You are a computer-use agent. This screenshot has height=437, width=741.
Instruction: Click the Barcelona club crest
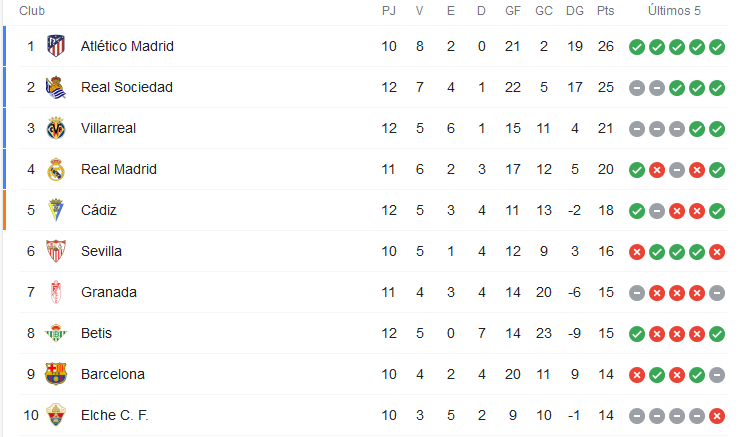(x=56, y=374)
